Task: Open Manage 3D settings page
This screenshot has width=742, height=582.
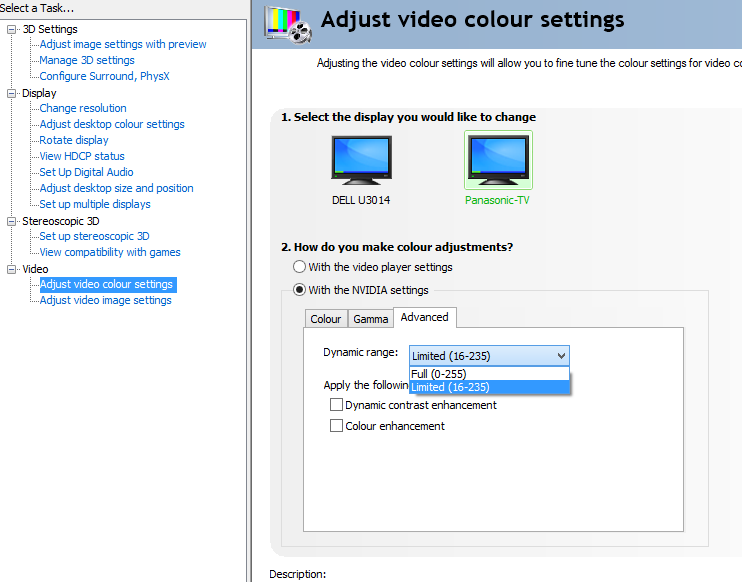Action: click(x=87, y=60)
